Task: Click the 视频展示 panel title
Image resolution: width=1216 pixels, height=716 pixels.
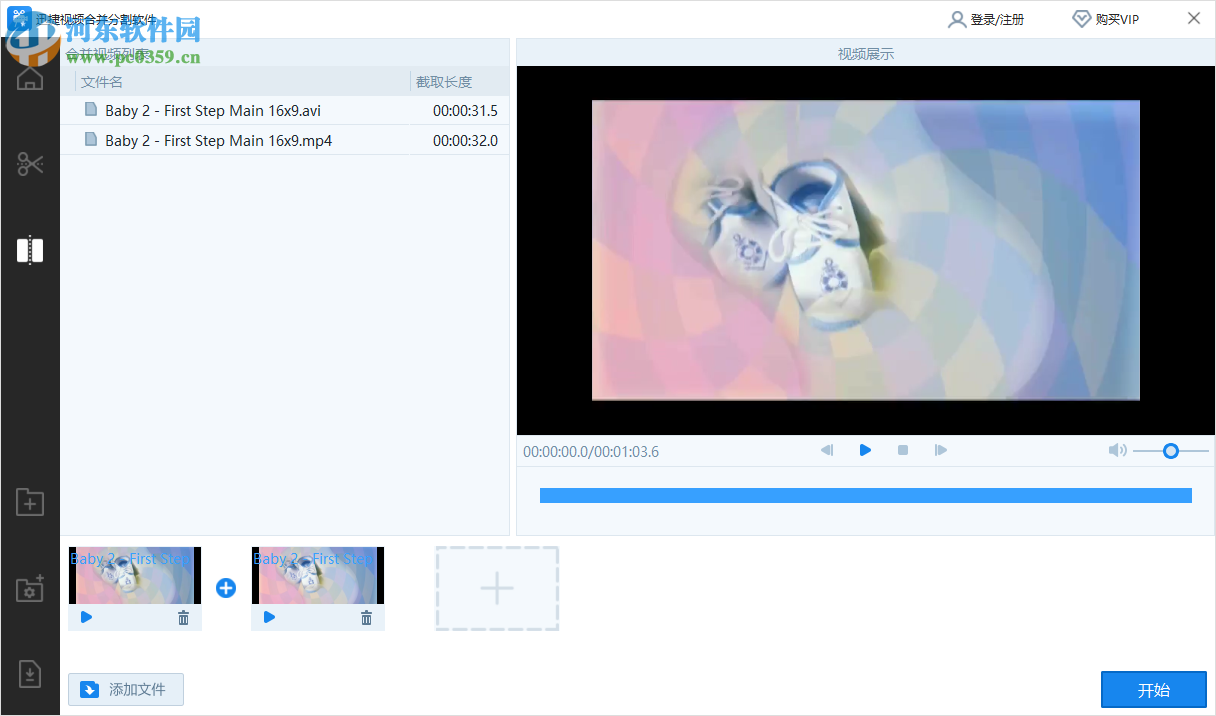Action: coord(866,54)
